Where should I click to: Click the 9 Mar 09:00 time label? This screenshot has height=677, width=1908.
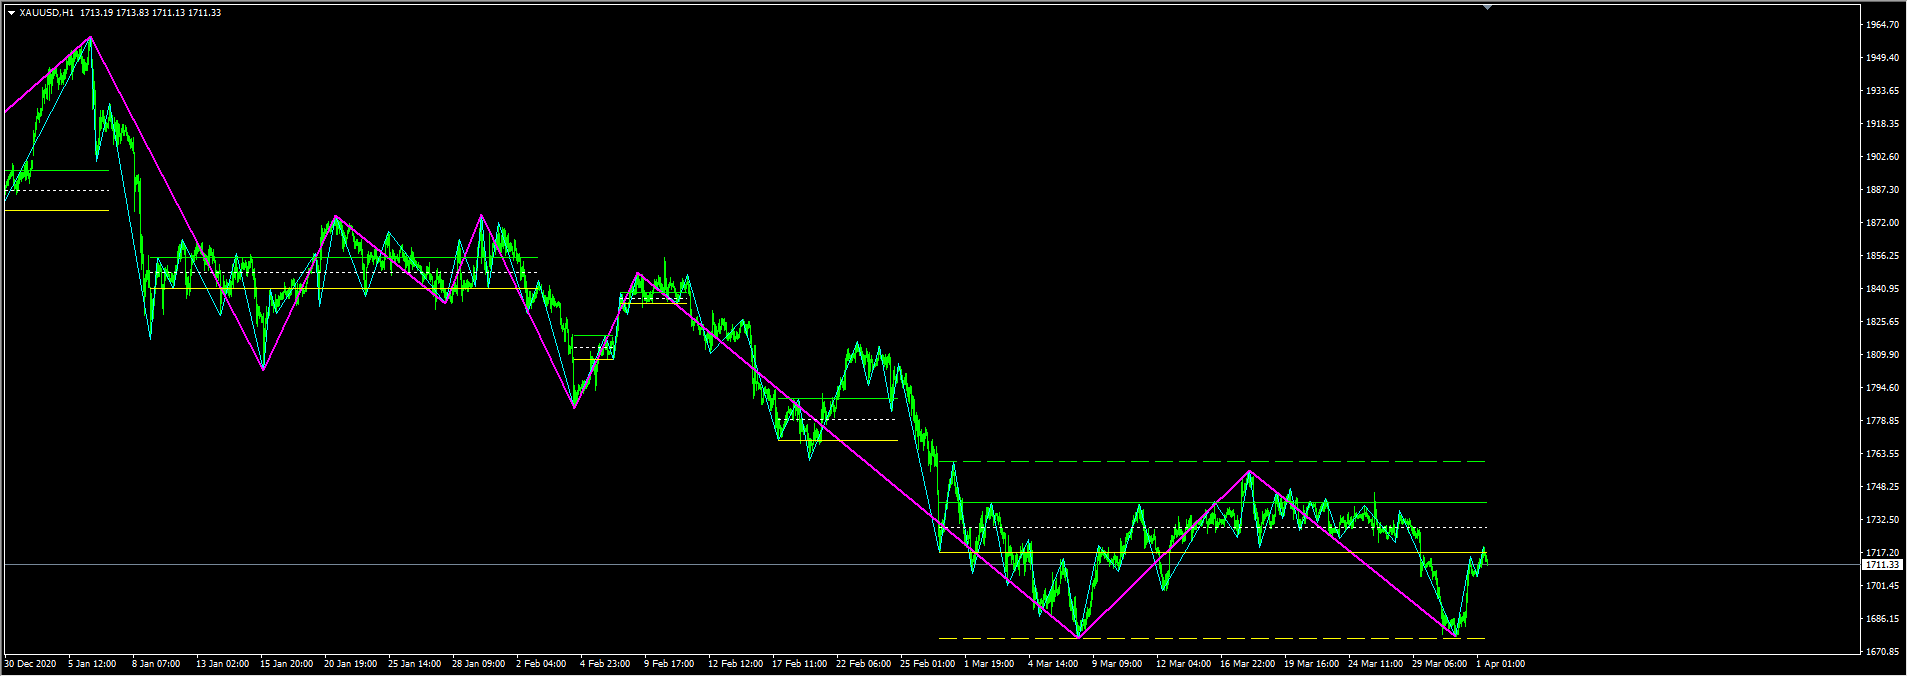[1117, 664]
